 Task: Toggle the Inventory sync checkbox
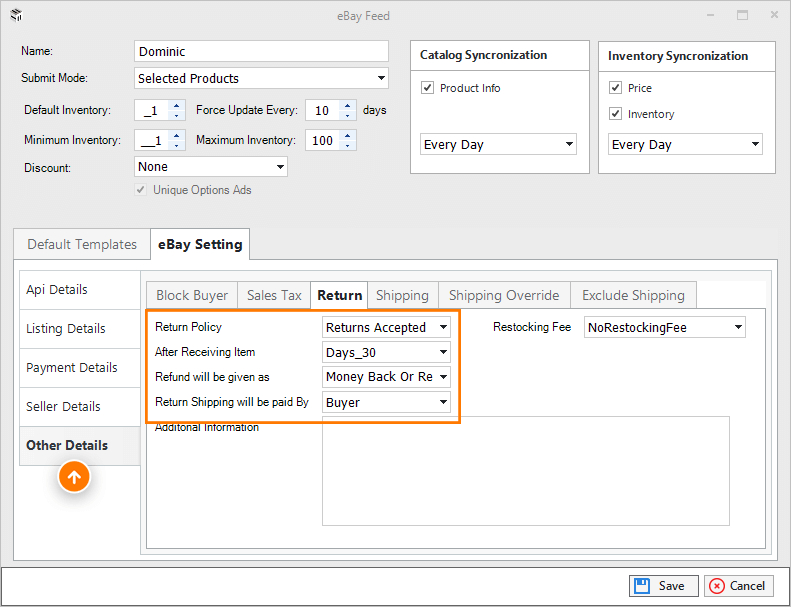(x=615, y=114)
